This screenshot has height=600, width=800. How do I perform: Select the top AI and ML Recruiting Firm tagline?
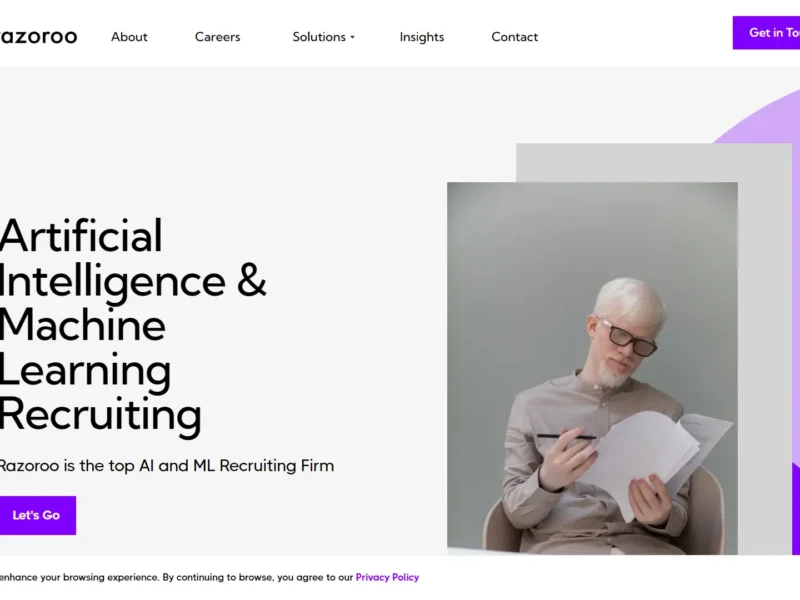(x=166, y=465)
